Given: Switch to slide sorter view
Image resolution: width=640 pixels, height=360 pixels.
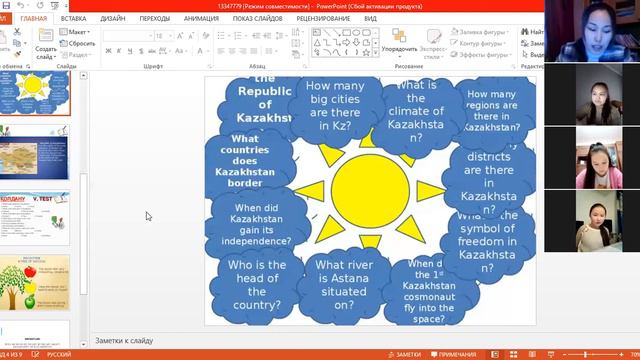Looking at the screenshot, I should pos(513,354).
